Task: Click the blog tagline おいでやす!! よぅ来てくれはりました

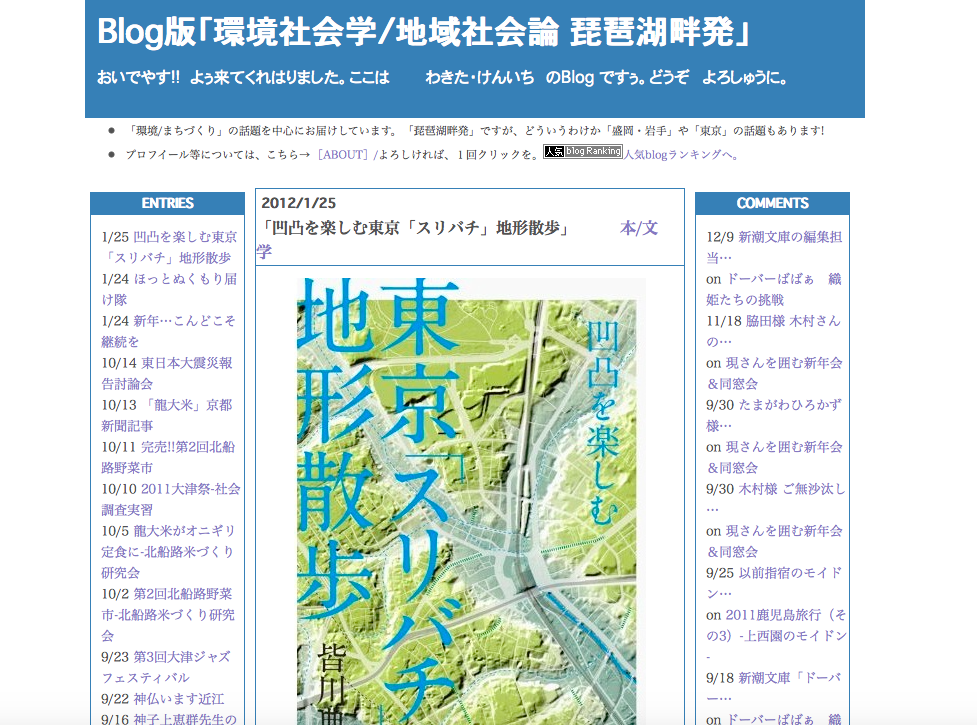Action: pyautogui.click(x=442, y=77)
